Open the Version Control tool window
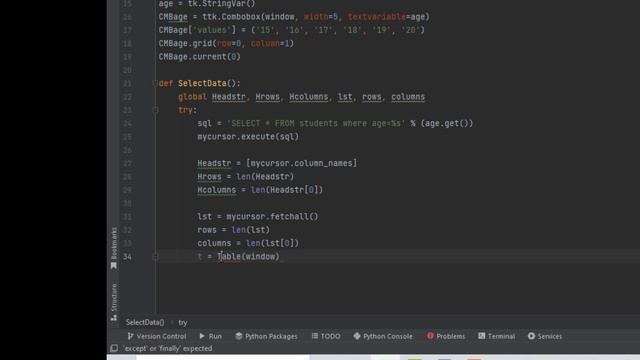This screenshot has height=360, width=640. (157, 336)
